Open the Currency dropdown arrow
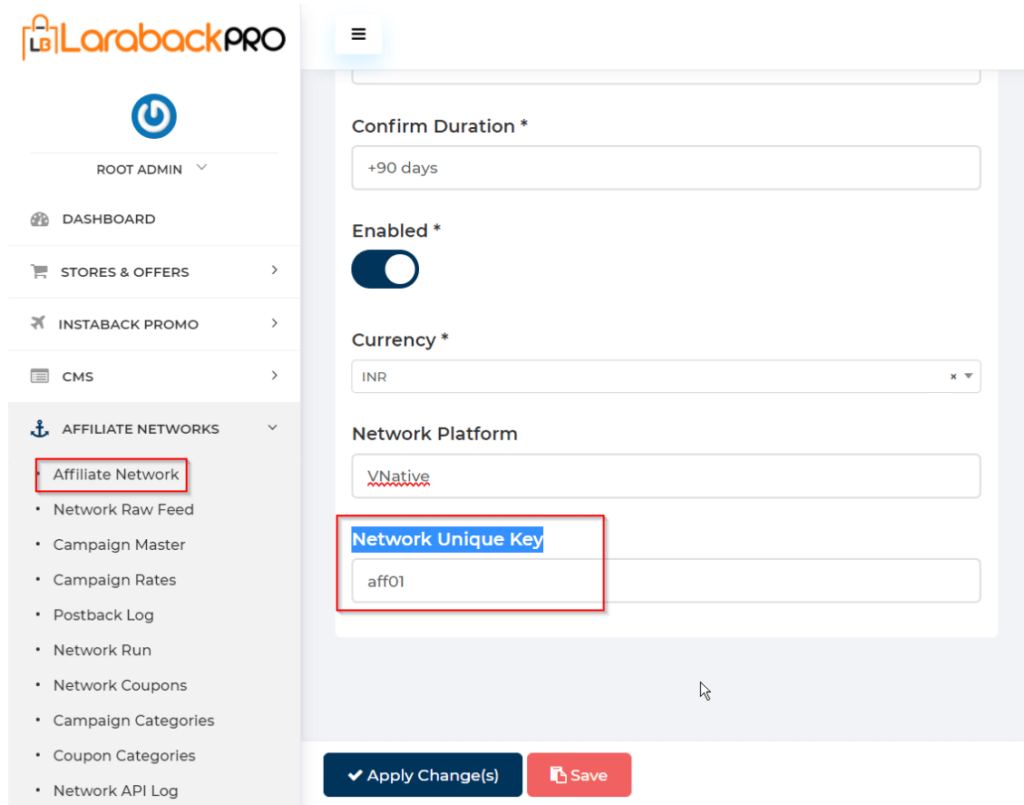This screenshot has width=1024, height=805. point(968,376)
